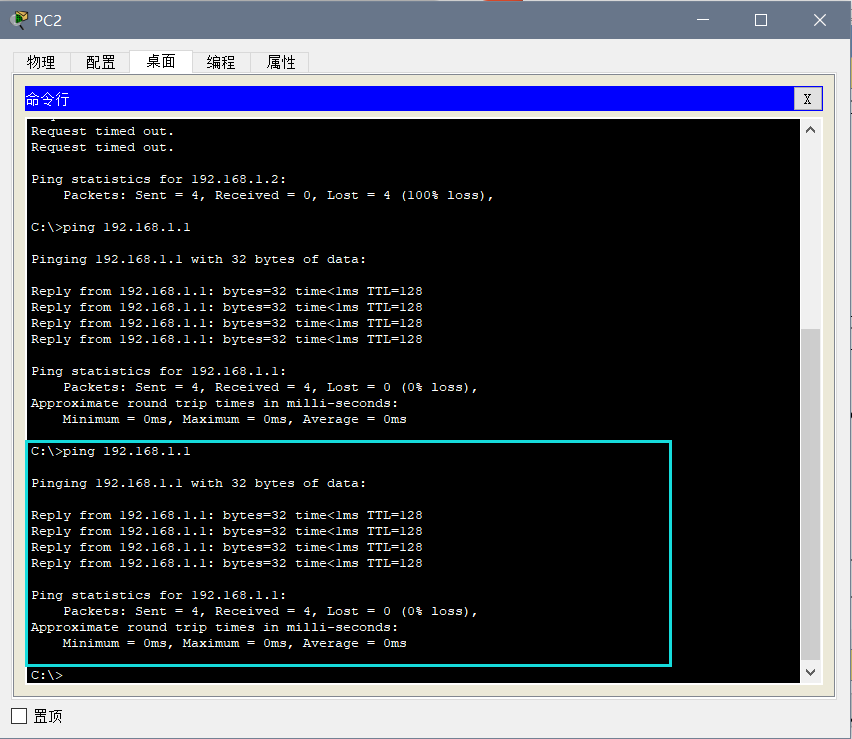Switch to the 配置 tab
Screen dimensions: 852x739
(x=101, y=62)
